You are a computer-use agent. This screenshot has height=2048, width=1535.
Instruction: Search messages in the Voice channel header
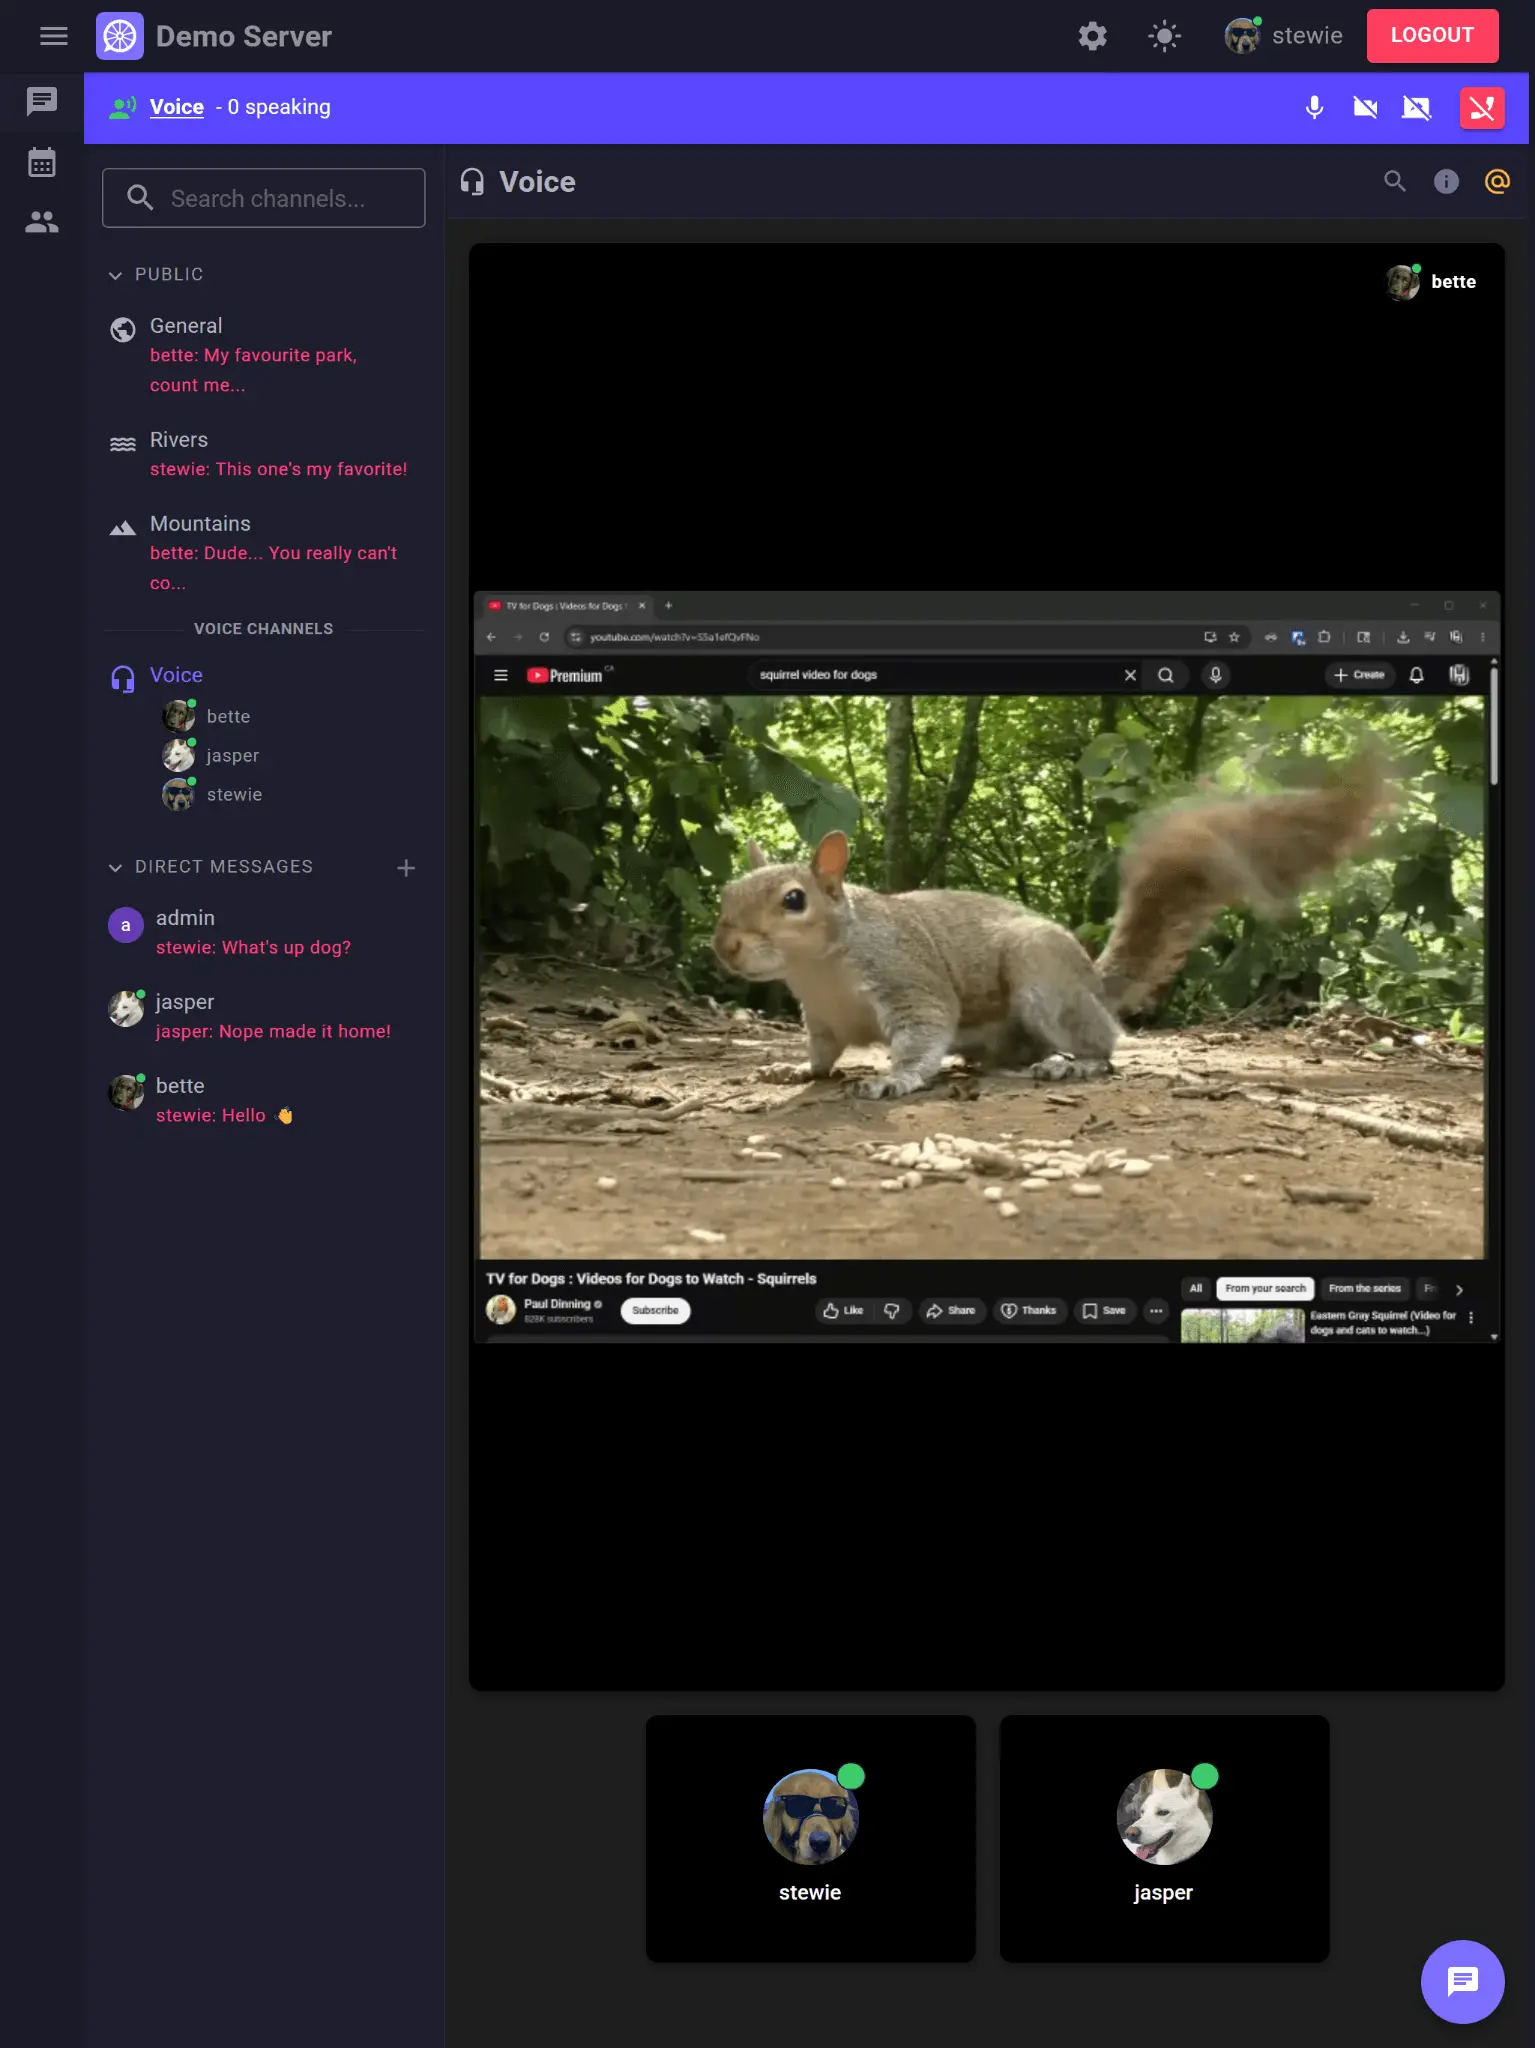coord(1394,181)
